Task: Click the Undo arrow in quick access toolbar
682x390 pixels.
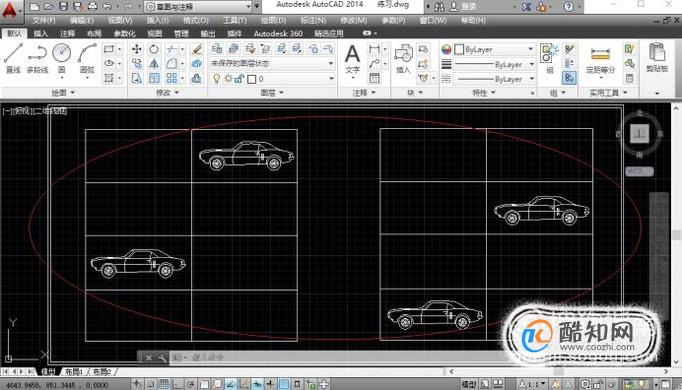Action: 107,7
